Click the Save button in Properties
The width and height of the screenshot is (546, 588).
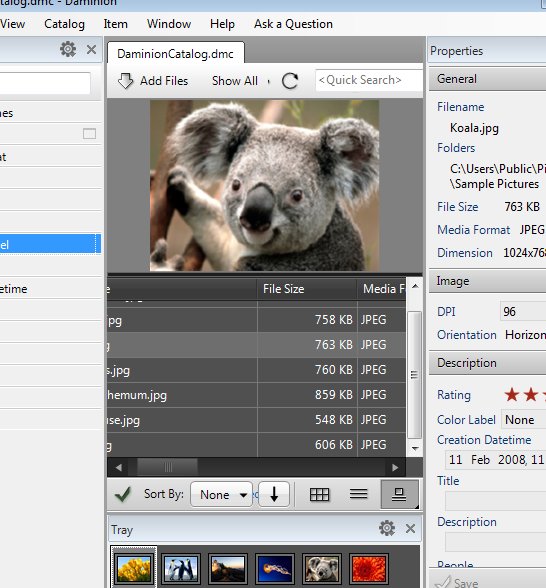(x=458, y=582)
